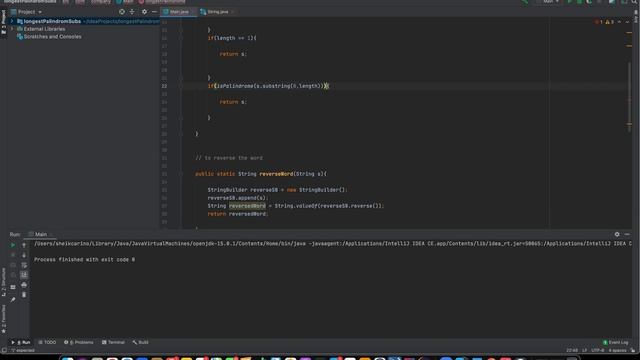Open Project panel options gear
The width and height of the screenshot is (640, 360).
tap(144, 12)
